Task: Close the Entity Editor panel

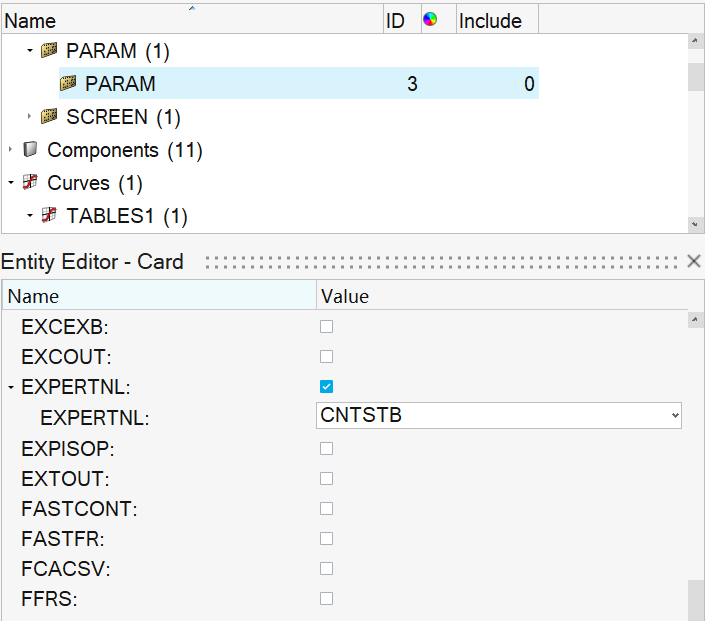Action: tap(694, 261)
